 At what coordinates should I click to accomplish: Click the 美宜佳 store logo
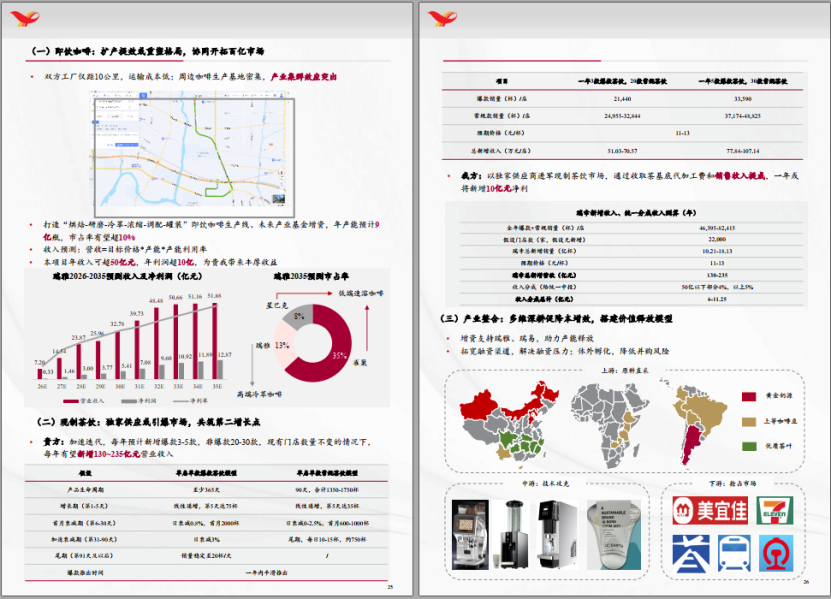pos(710,510)
